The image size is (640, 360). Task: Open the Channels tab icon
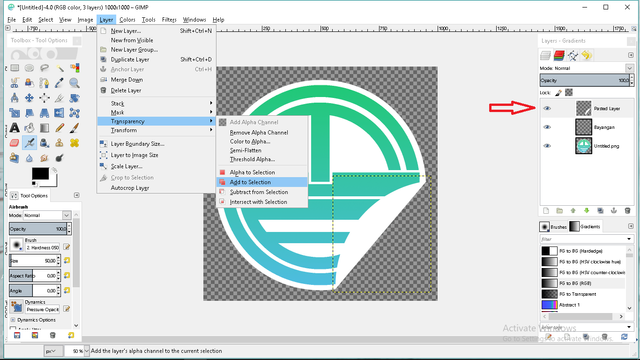tap(559, 56)
